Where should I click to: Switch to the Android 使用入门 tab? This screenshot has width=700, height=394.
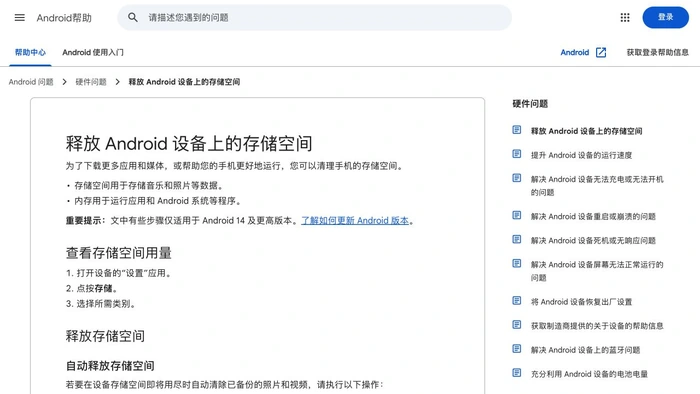coord(93,52)
